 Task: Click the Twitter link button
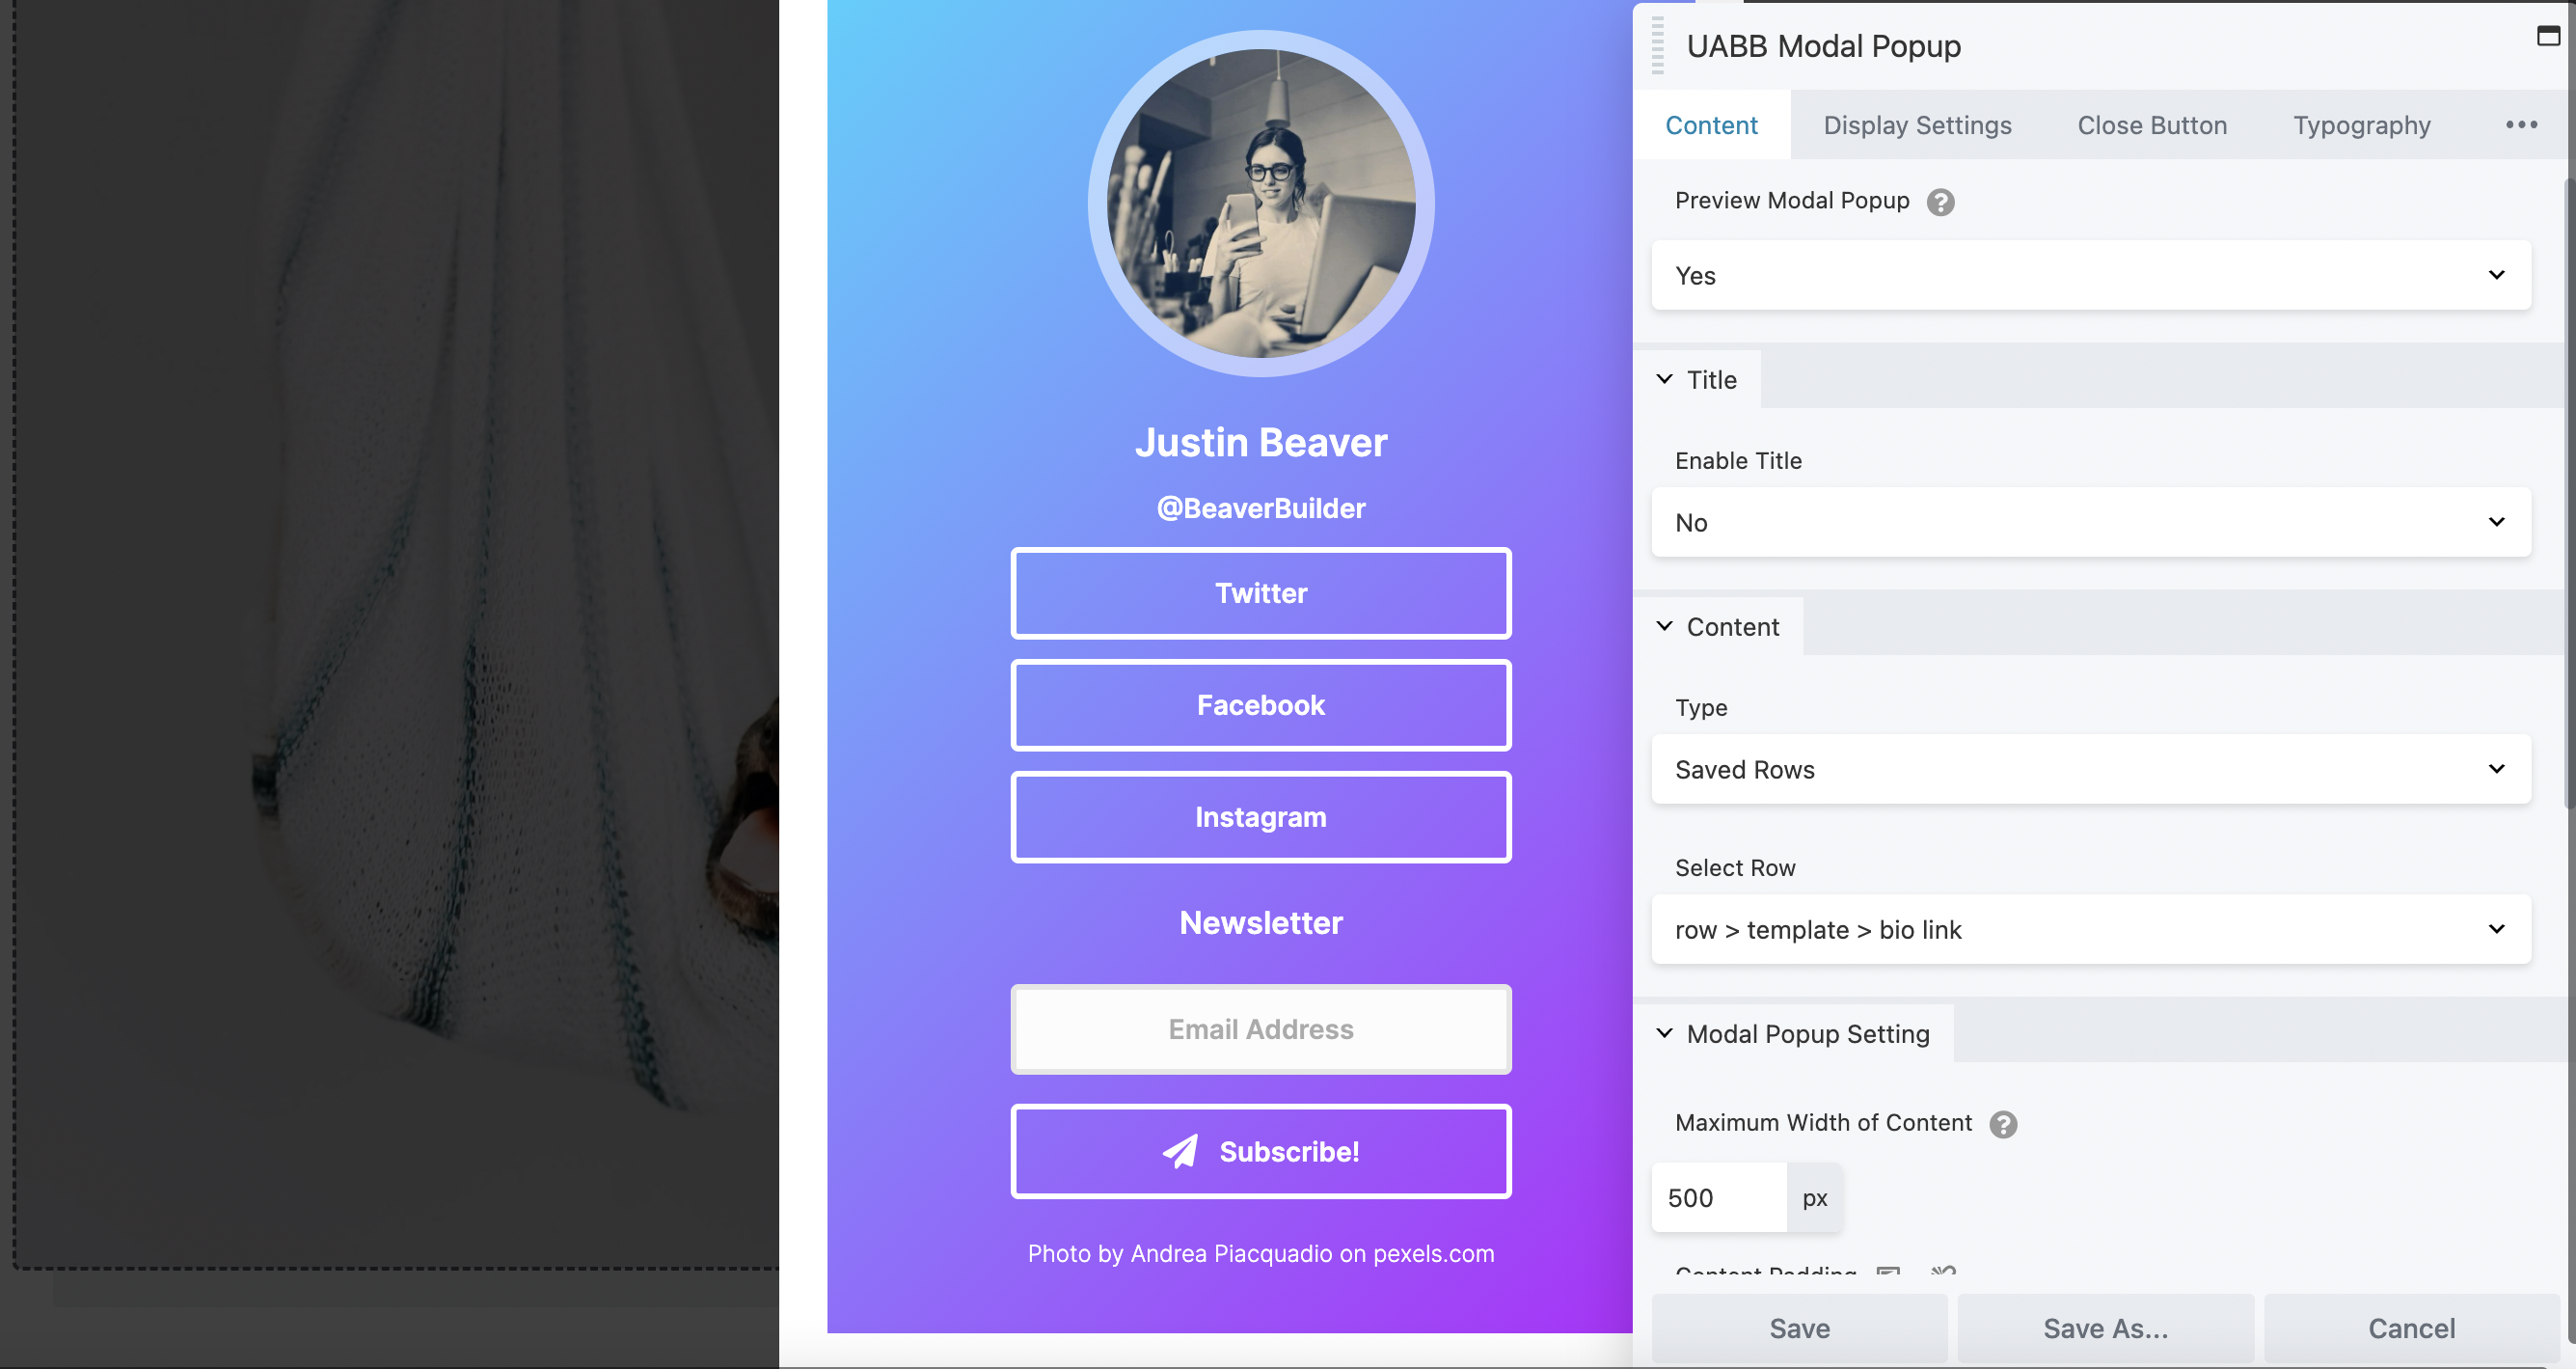pyautogui.click(x=1261, y=593)
